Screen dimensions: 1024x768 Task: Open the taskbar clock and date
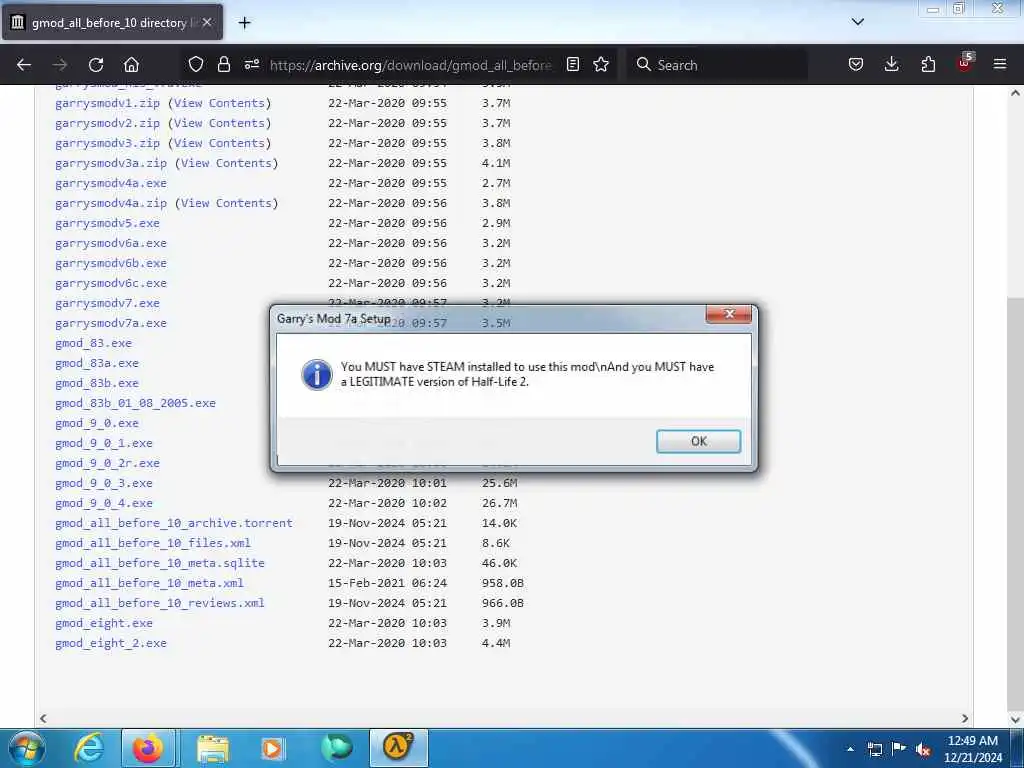(x=973, y=749)
